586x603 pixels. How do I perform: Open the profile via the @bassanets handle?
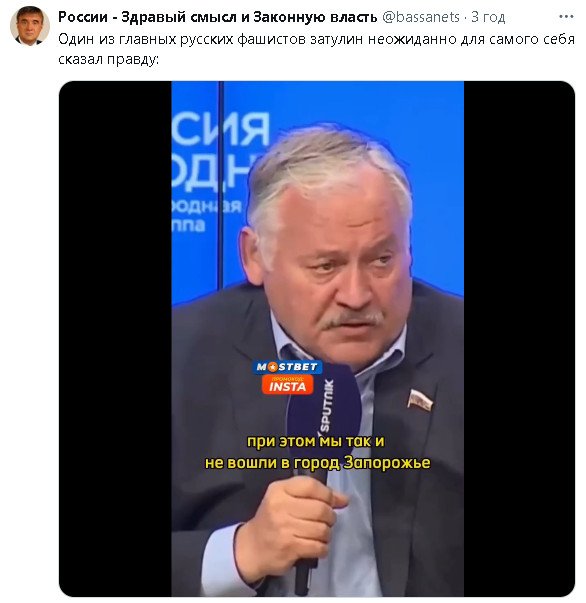pos(420,17)
